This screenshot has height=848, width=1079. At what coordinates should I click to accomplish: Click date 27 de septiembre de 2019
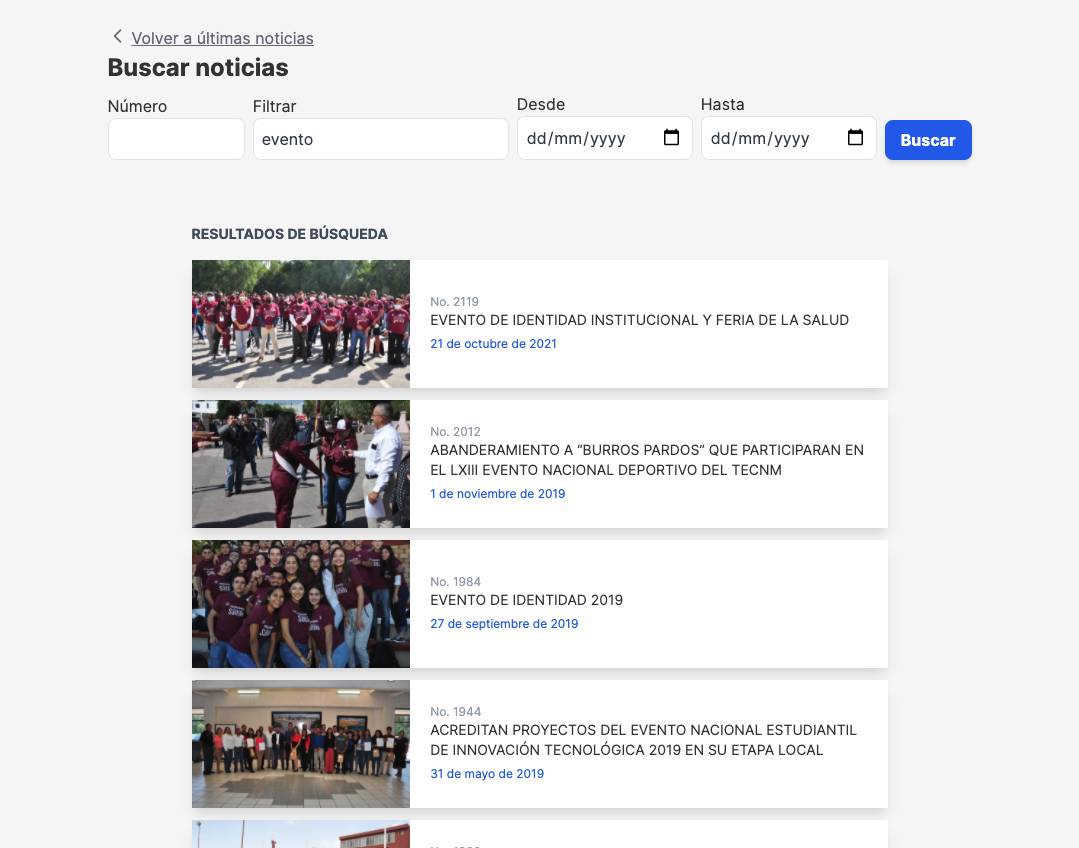coord(504,624)
